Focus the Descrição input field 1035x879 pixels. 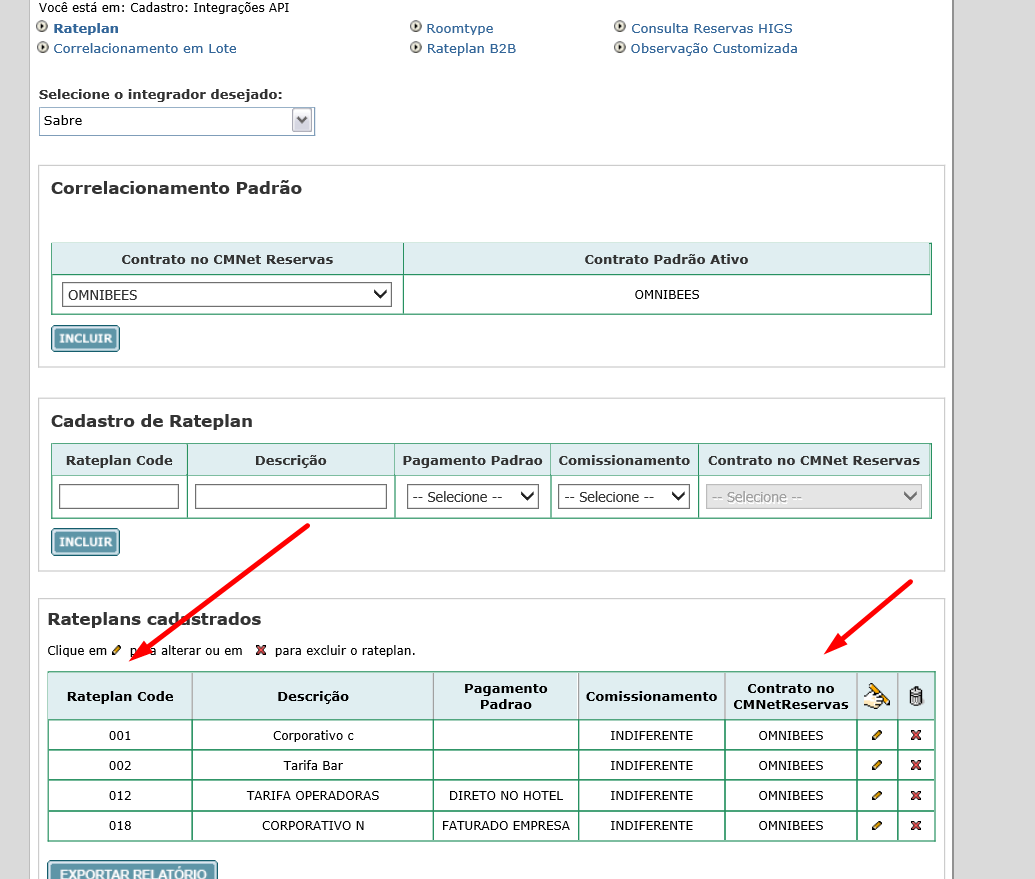pyautogui.click(x=290, y=496)
